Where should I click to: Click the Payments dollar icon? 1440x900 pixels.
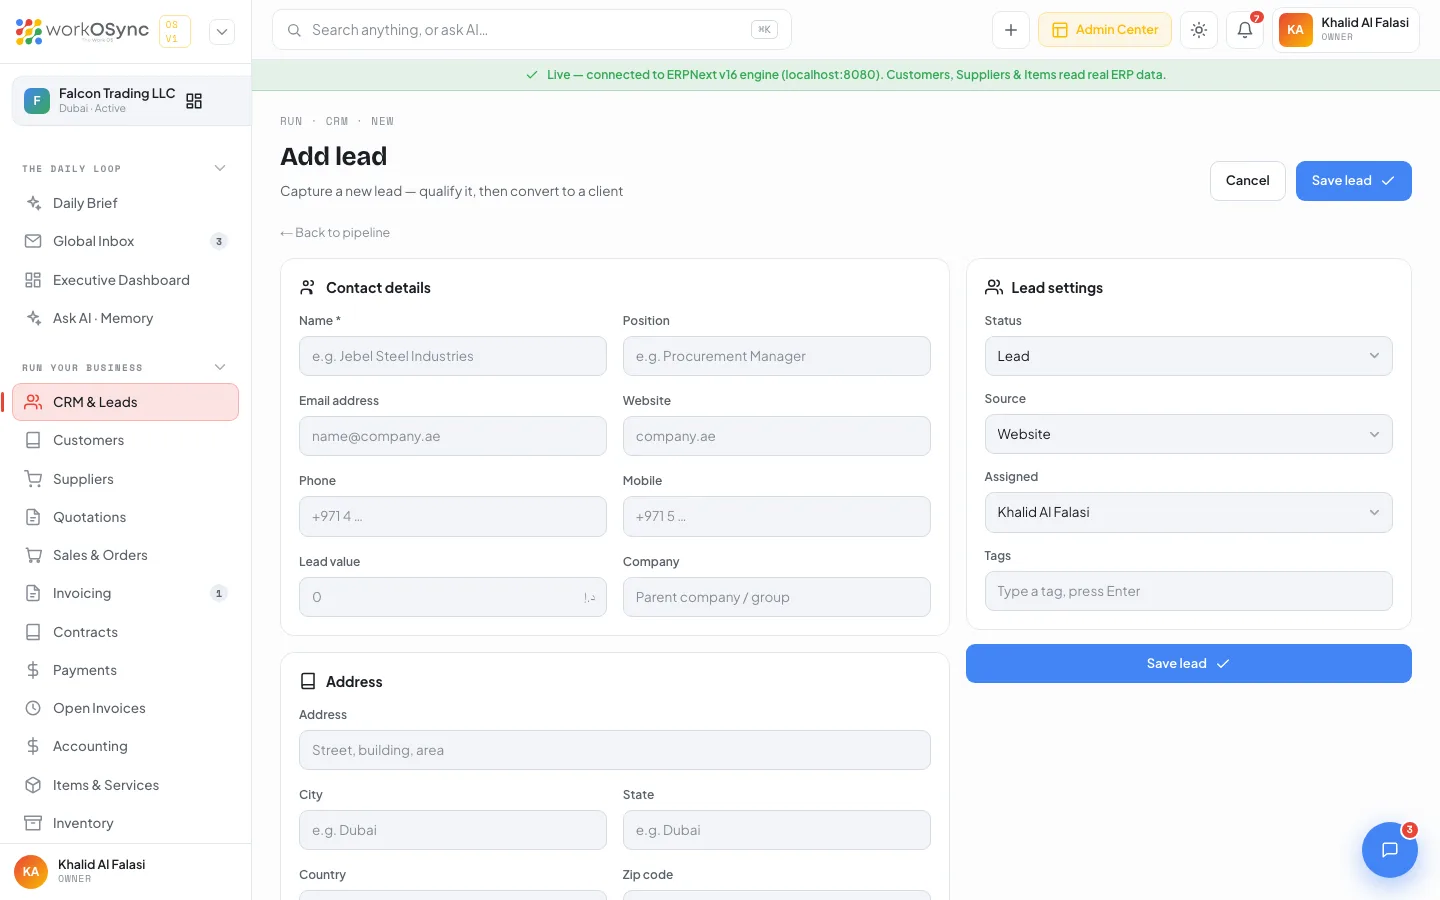point(33,670)
